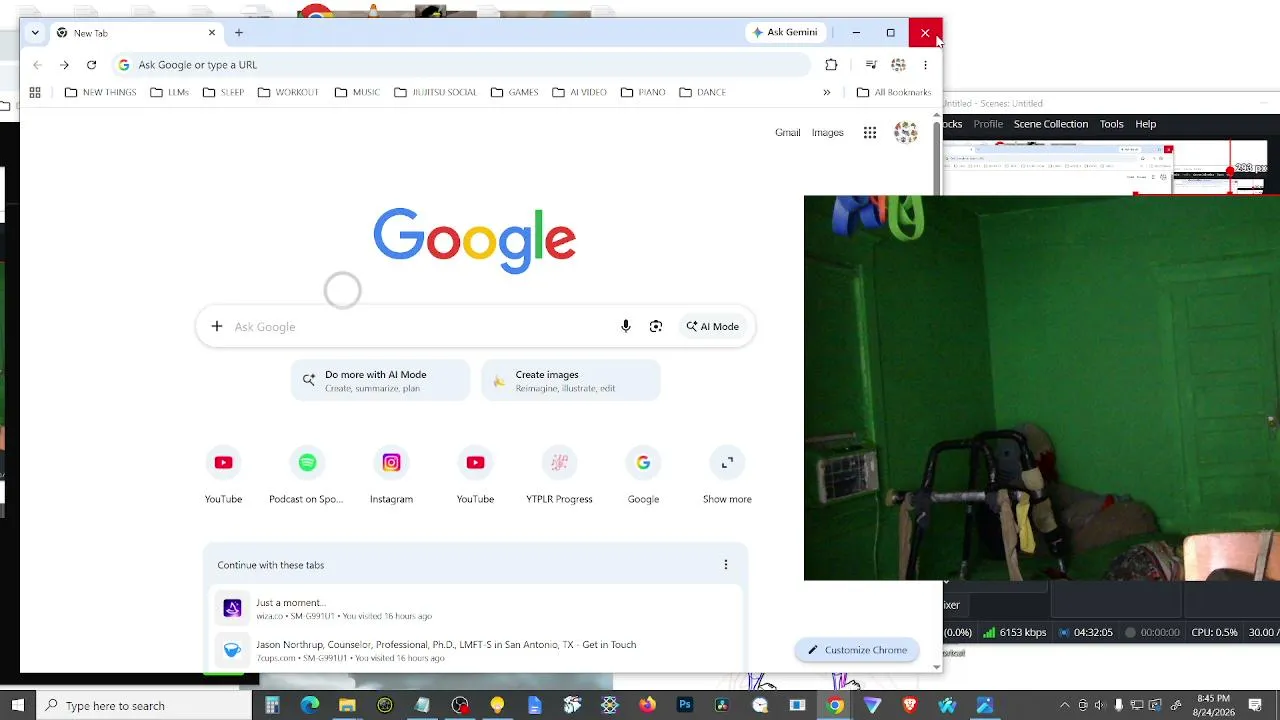Screen dimensions: 1280x720
Task: Open the Jason Northrup, Counselor recent tab
Action: [475, 651]
